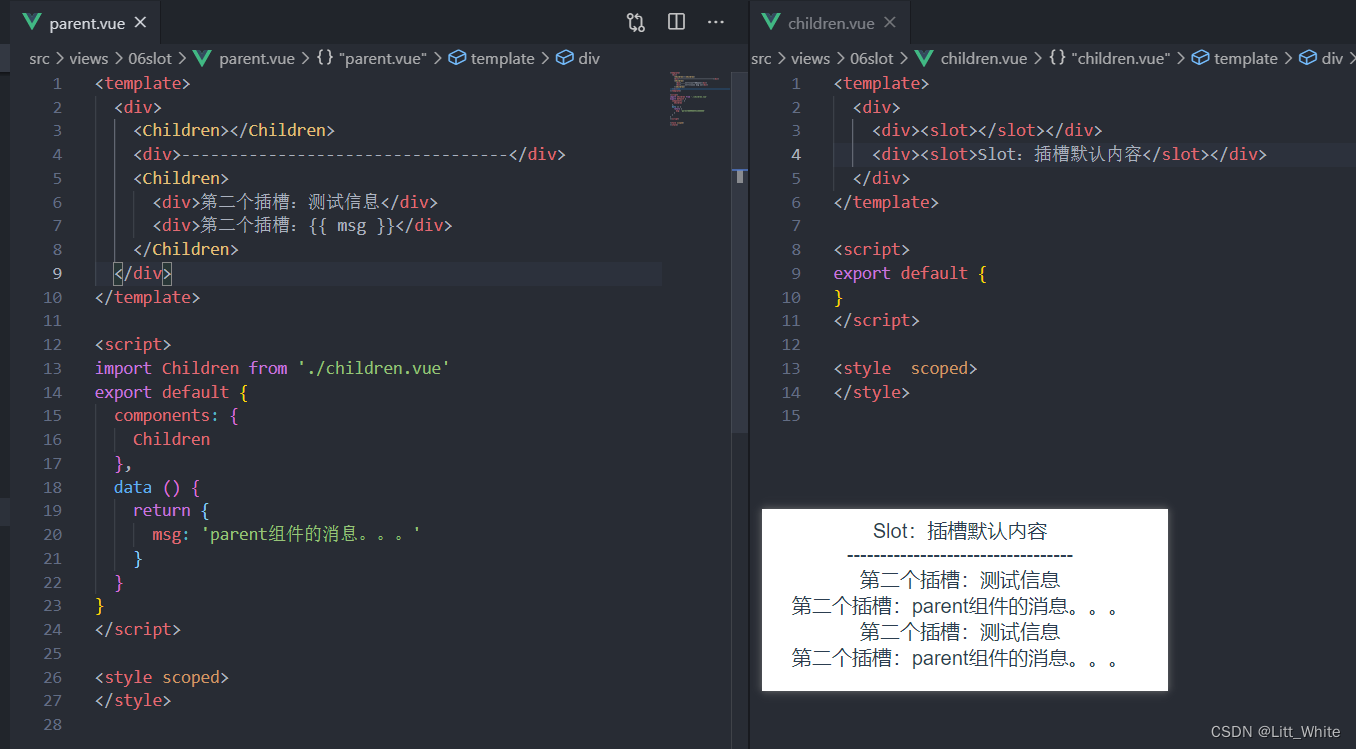Close the children.vue tab

(x=890, y=22)
